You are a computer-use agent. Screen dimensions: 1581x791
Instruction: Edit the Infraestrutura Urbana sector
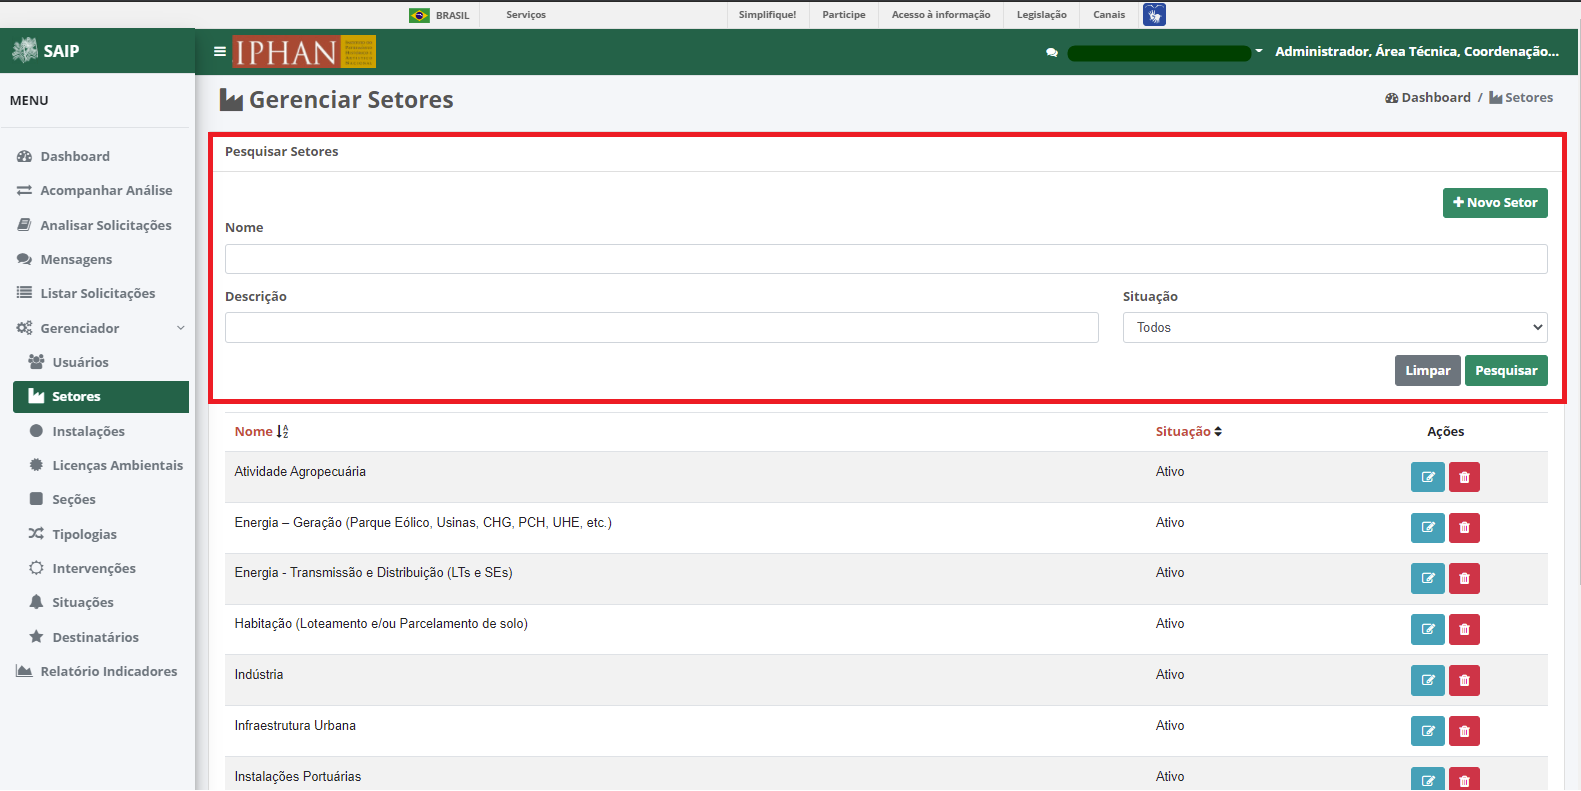[x=1428, y=731]
